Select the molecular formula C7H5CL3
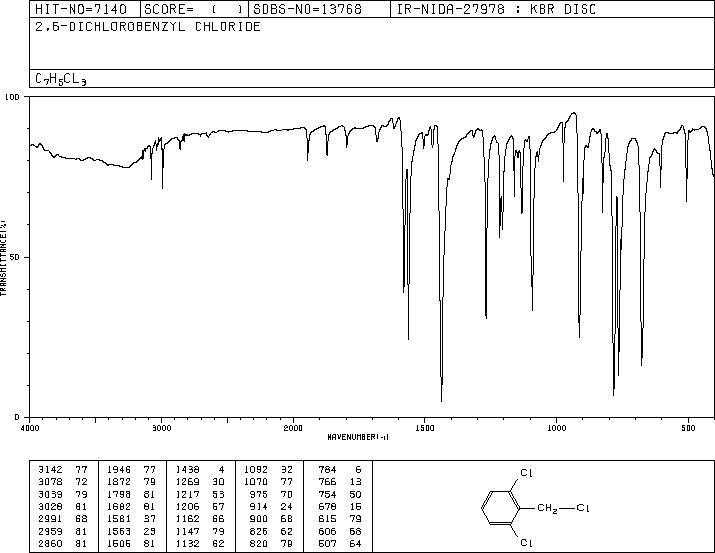Image resolution: width=715 pixels, height=553 pixels. [61, 79]
